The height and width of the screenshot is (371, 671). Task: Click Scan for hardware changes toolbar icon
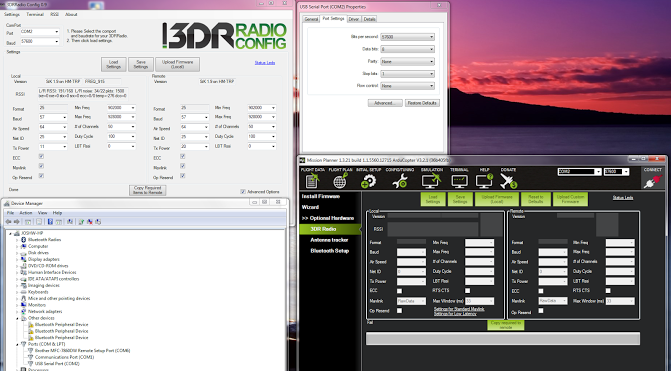tap(70, 222)
